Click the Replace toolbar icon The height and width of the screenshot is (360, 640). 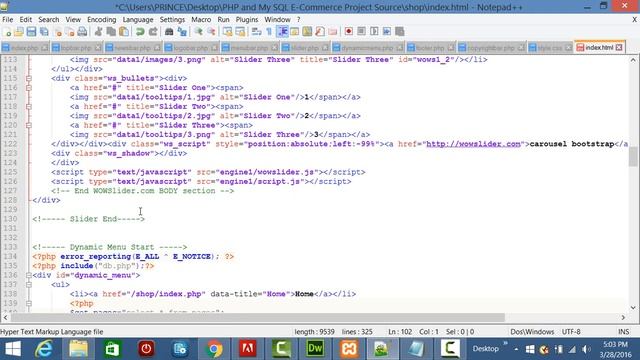pyautogui.click(x=182, y=31)
